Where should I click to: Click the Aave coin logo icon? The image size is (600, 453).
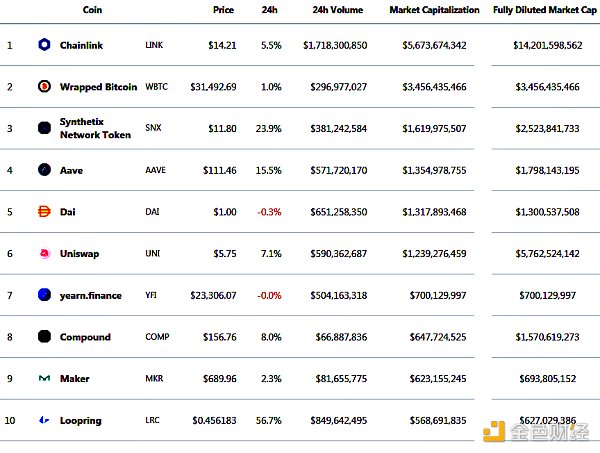[x=44, y=170]
